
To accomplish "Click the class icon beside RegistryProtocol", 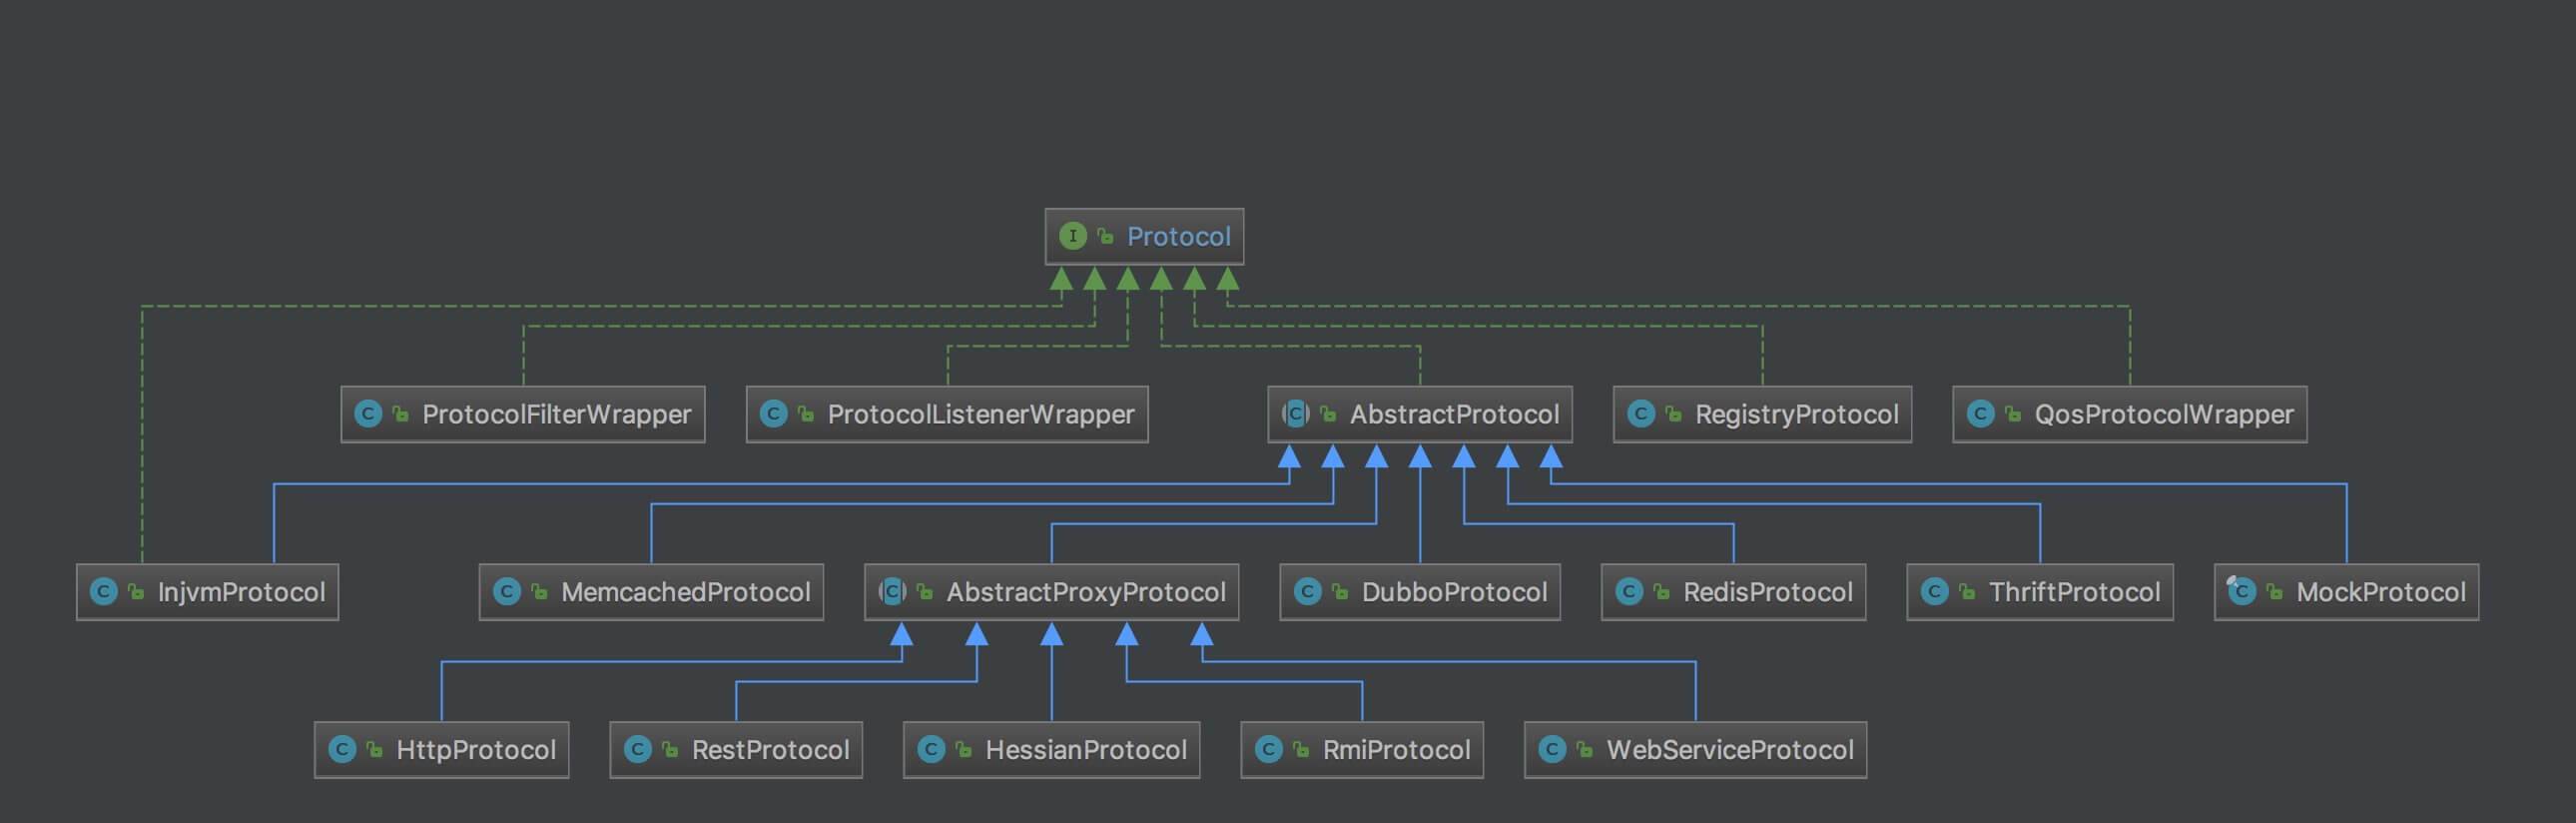I will pyautogui.click(x=1641, y=414).
